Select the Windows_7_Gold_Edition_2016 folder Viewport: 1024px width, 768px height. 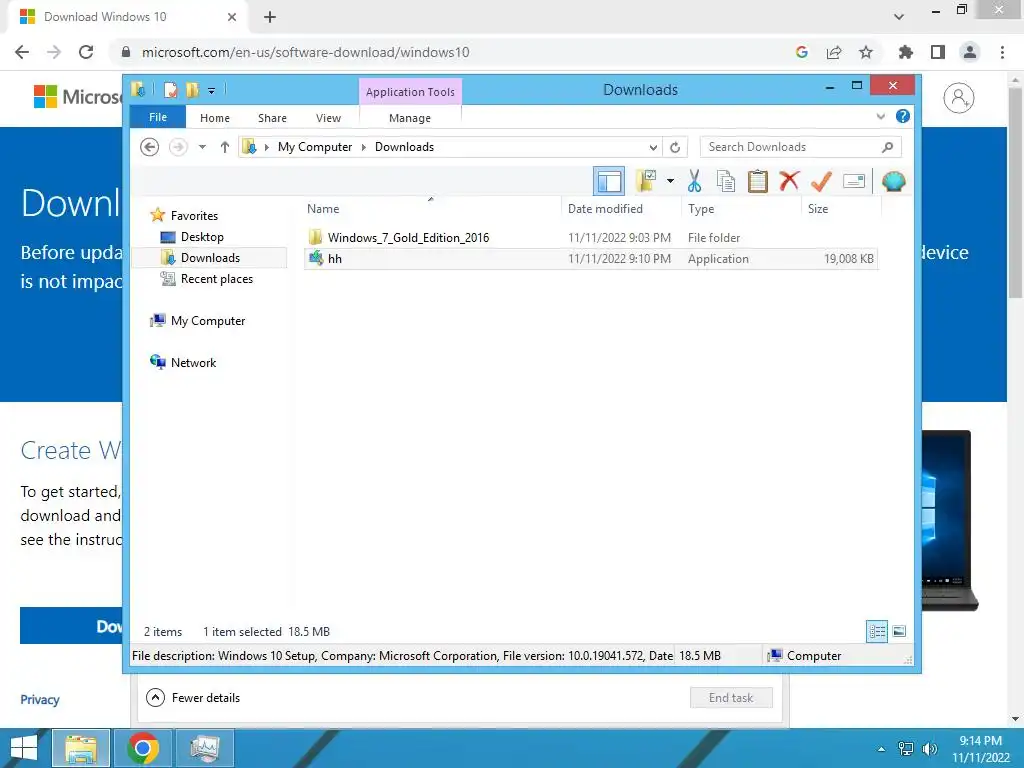pyautogui.click(x=591, y=238)
